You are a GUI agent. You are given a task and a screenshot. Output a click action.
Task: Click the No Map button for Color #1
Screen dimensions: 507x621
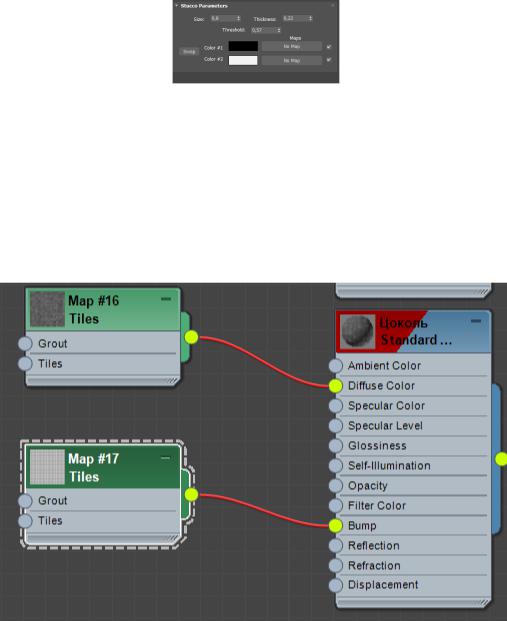point(292,47)
